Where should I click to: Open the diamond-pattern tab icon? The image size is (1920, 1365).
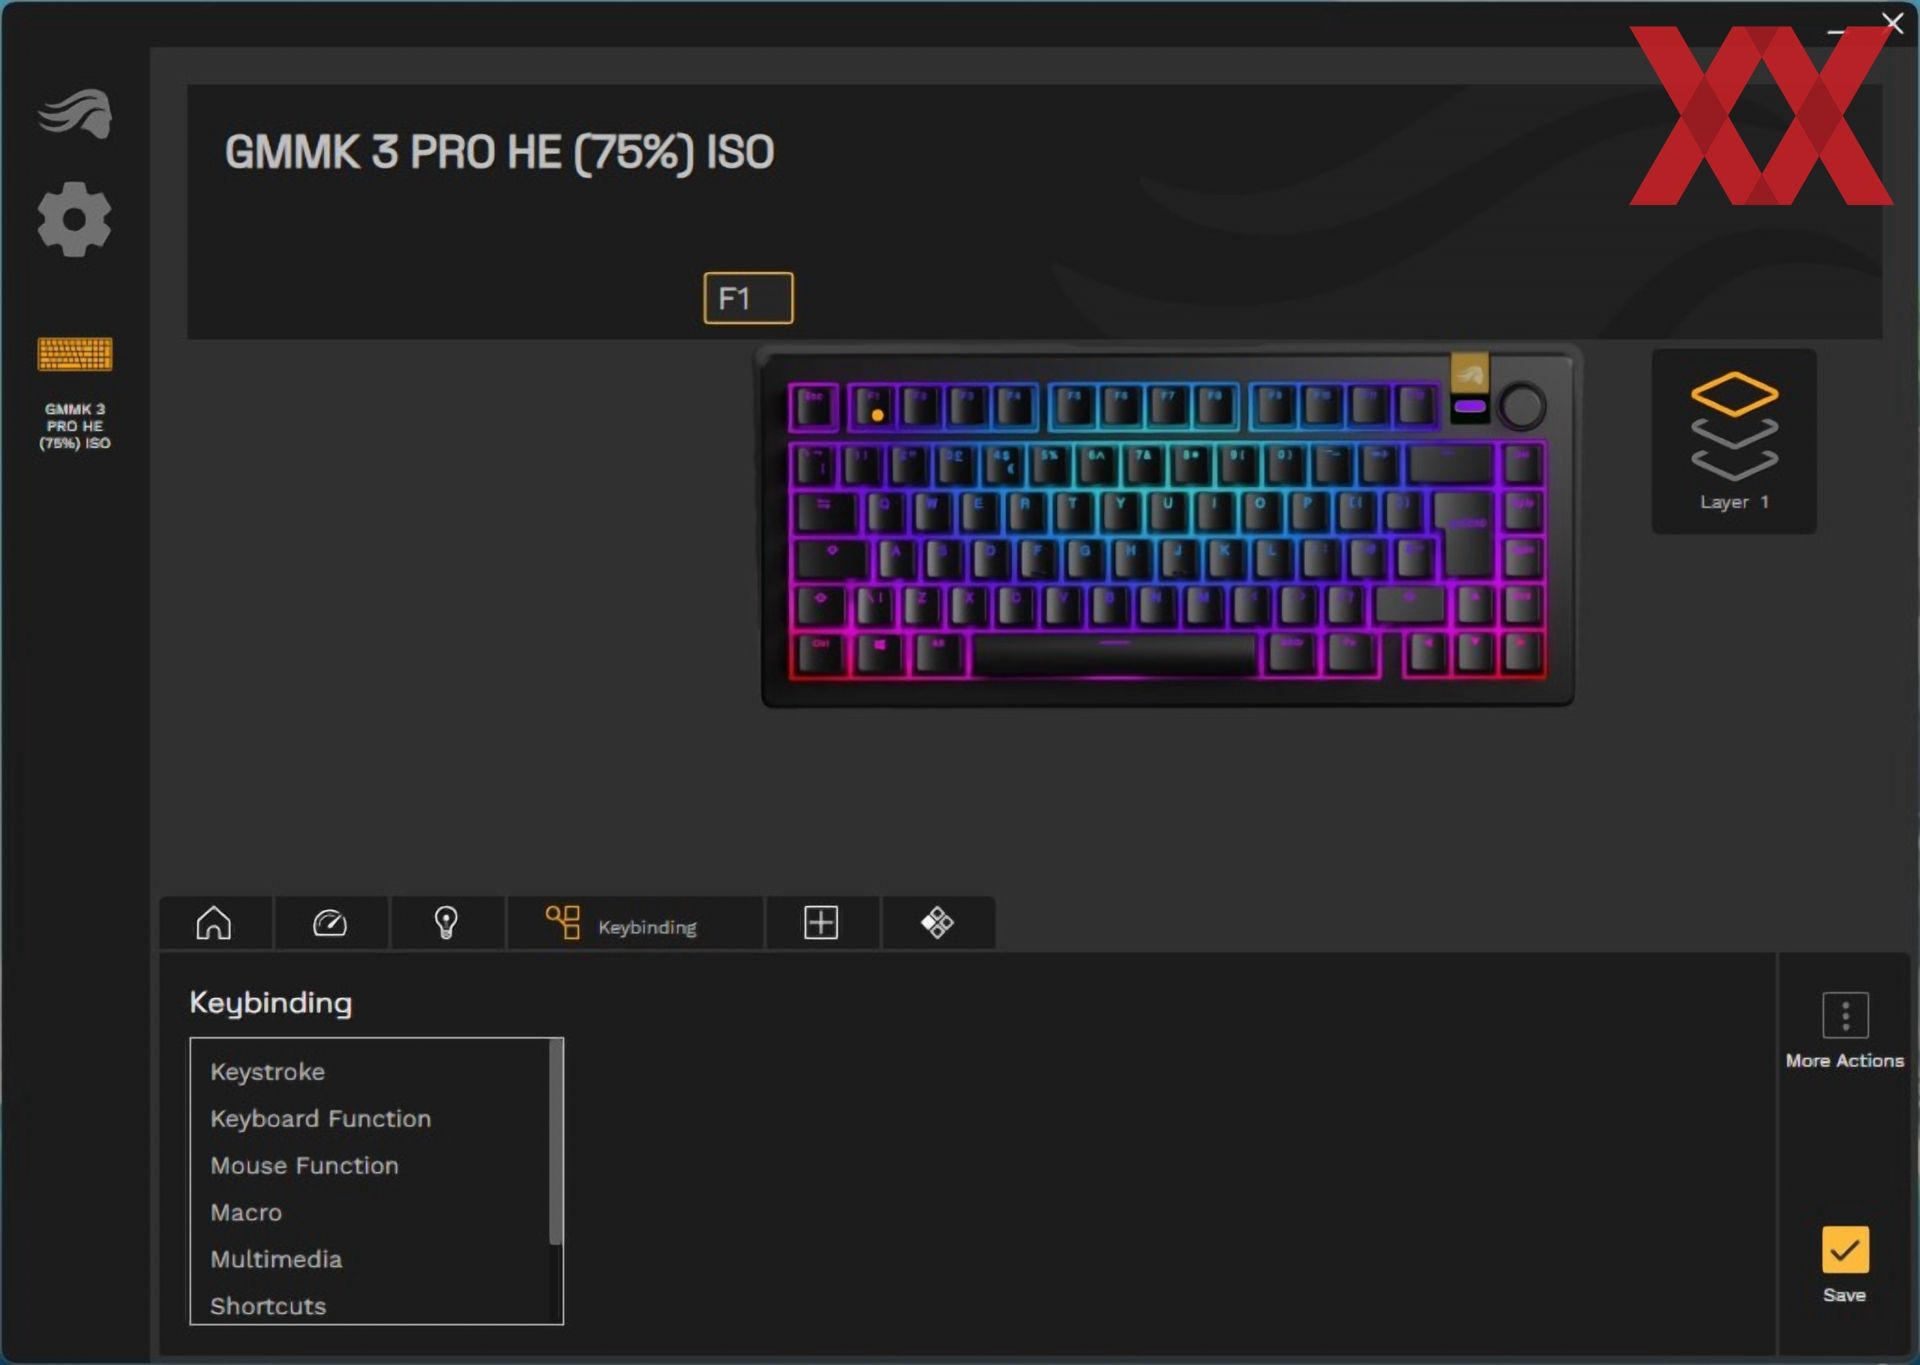pyautogui.click(x=937, y=922)
